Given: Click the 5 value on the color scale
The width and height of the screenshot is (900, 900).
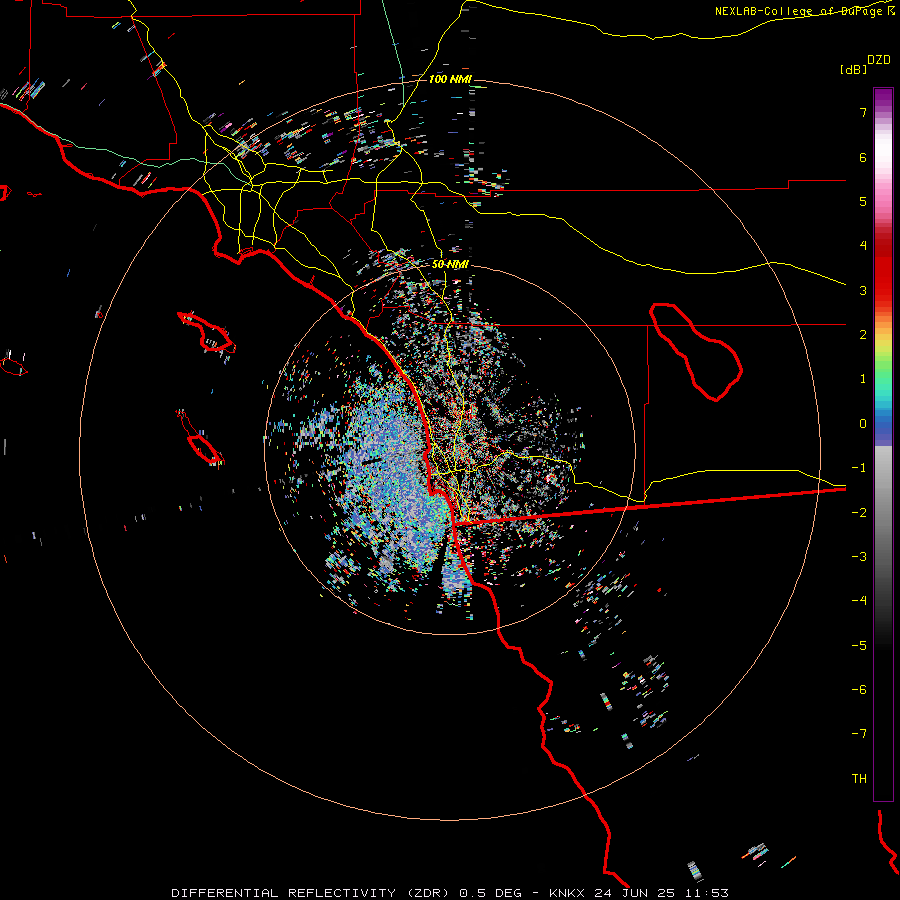Looking at the screenshot, I should pos(863,201).
